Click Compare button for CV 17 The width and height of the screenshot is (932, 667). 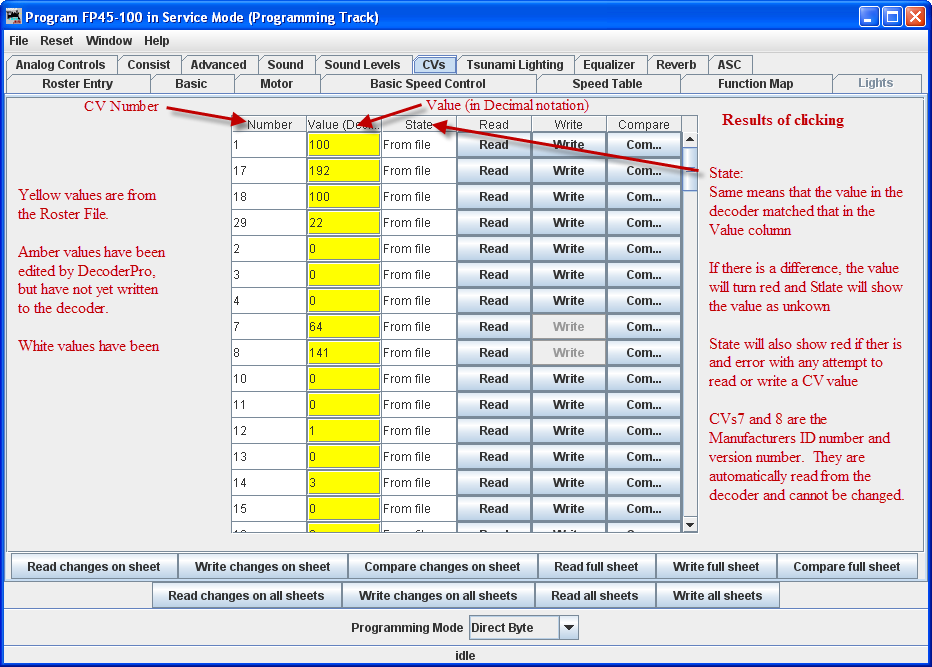(643, 171)
